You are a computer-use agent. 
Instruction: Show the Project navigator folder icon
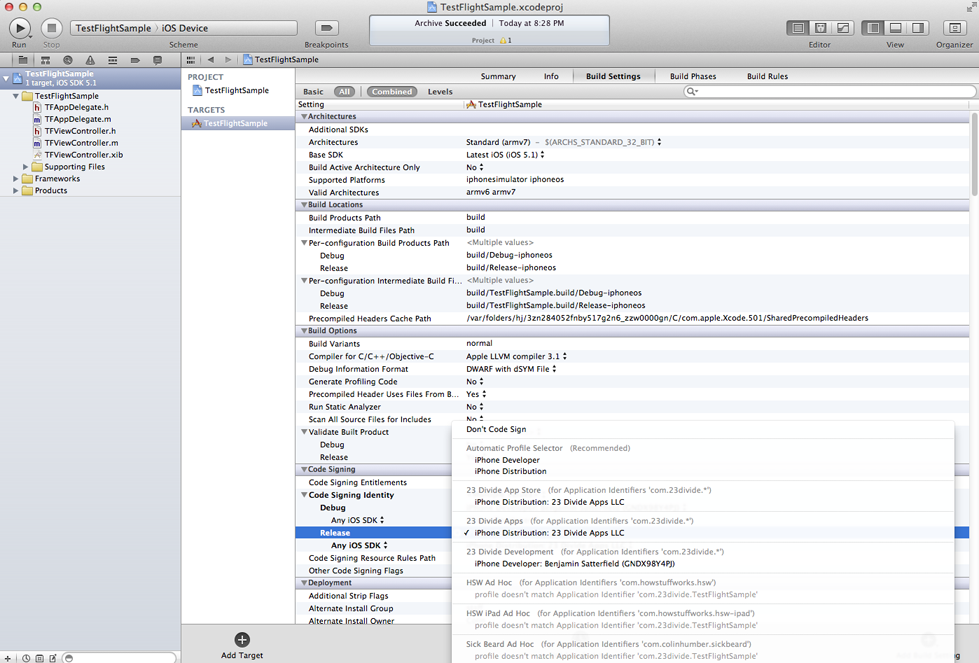(x=23, y=60)
